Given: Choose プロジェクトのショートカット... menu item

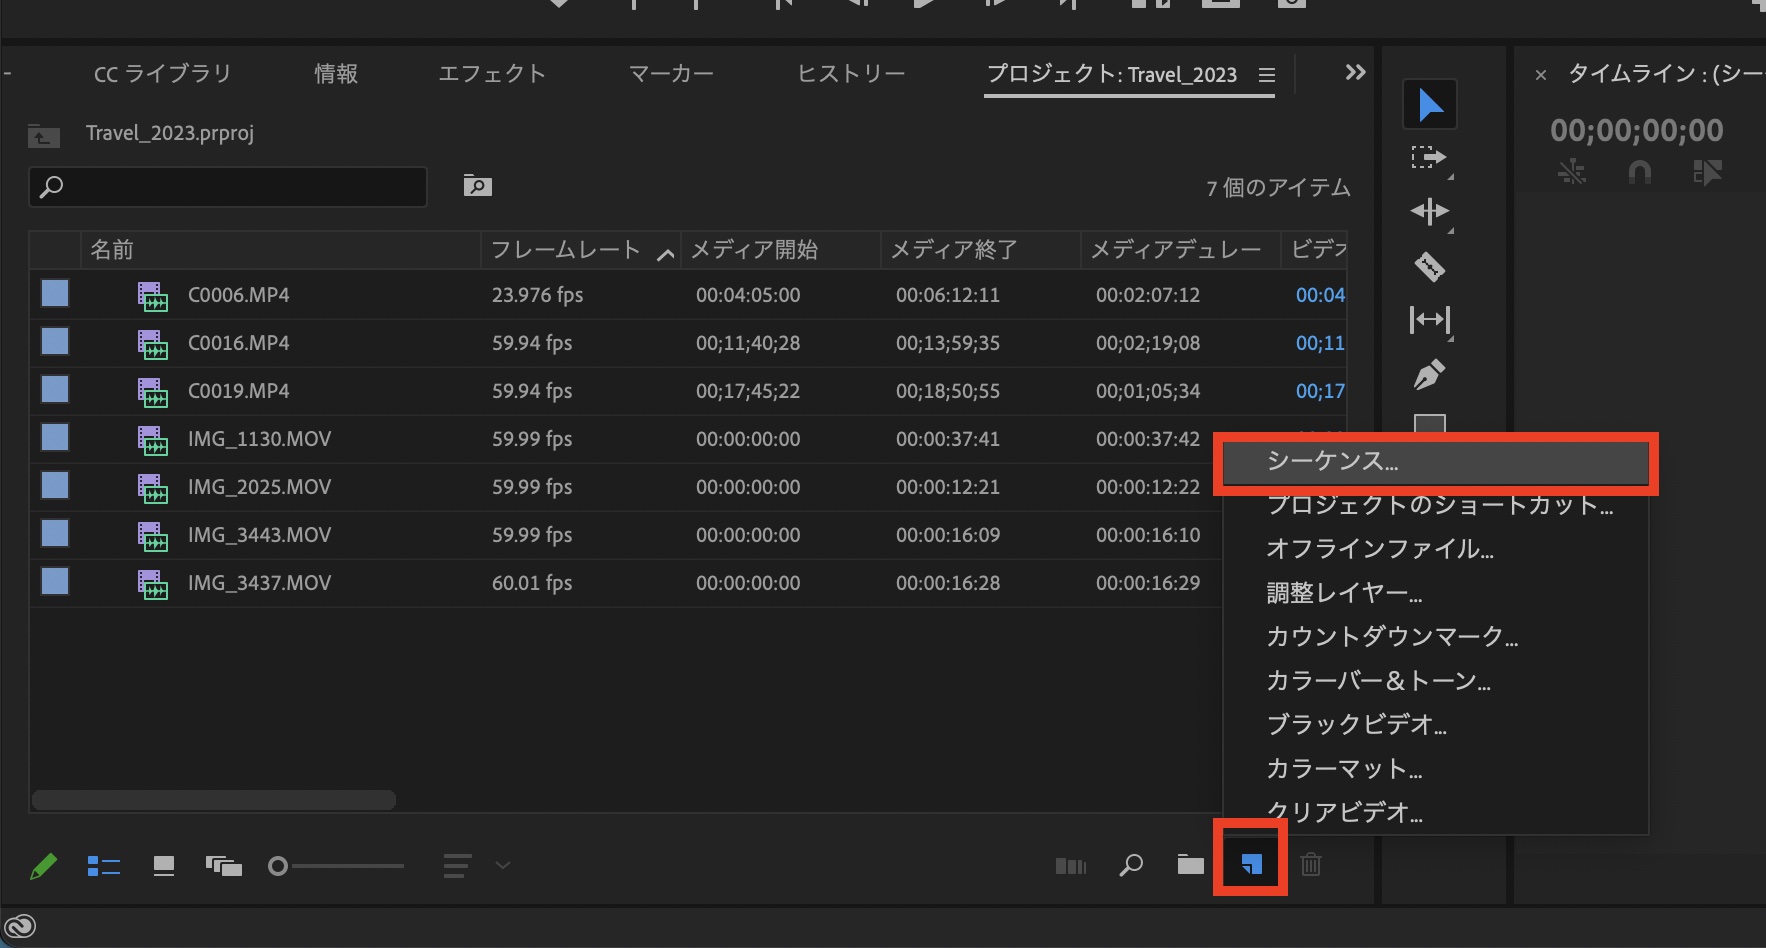Looking at the screenshot, I should tap(1436, 505).
